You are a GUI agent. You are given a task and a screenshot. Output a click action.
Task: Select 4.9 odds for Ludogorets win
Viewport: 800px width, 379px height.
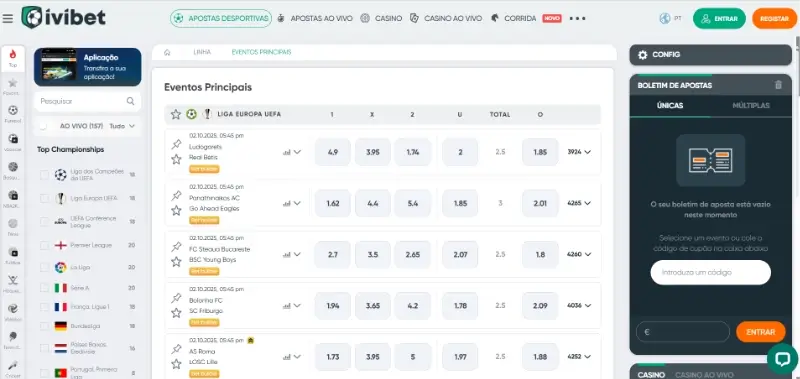[333, 152]
